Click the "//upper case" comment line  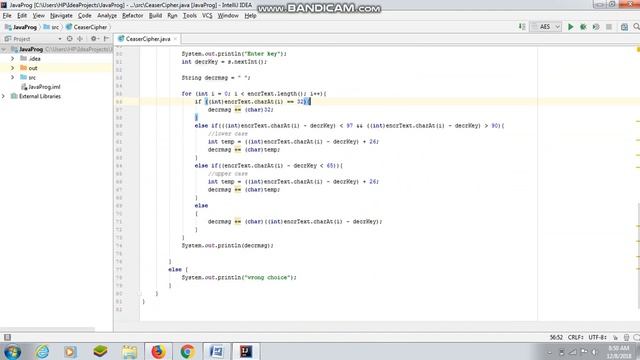click(x=228, y=174)
